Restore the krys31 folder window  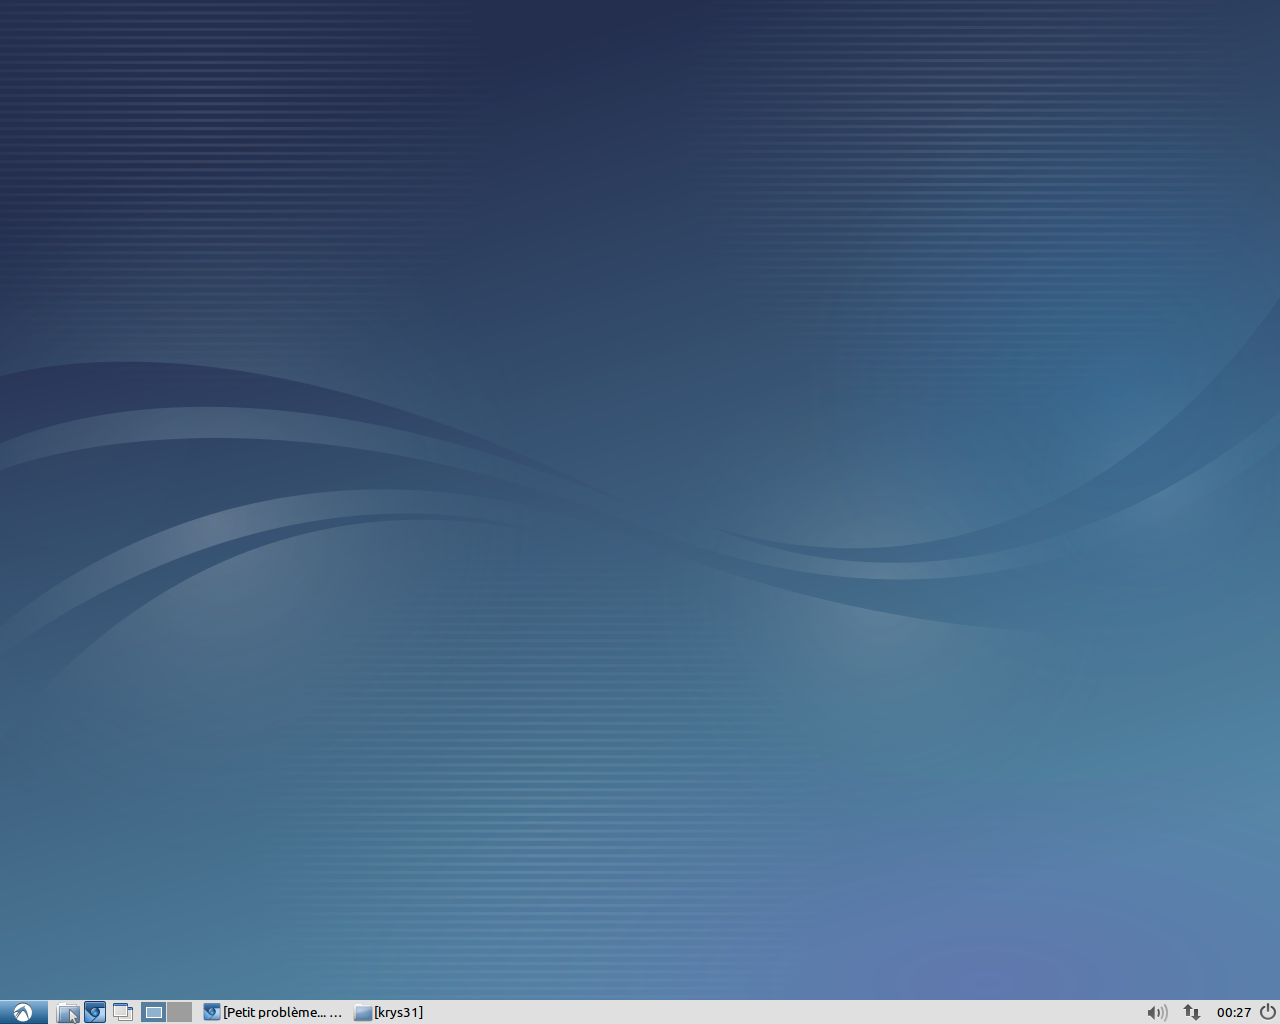[x=389, y=1012]
